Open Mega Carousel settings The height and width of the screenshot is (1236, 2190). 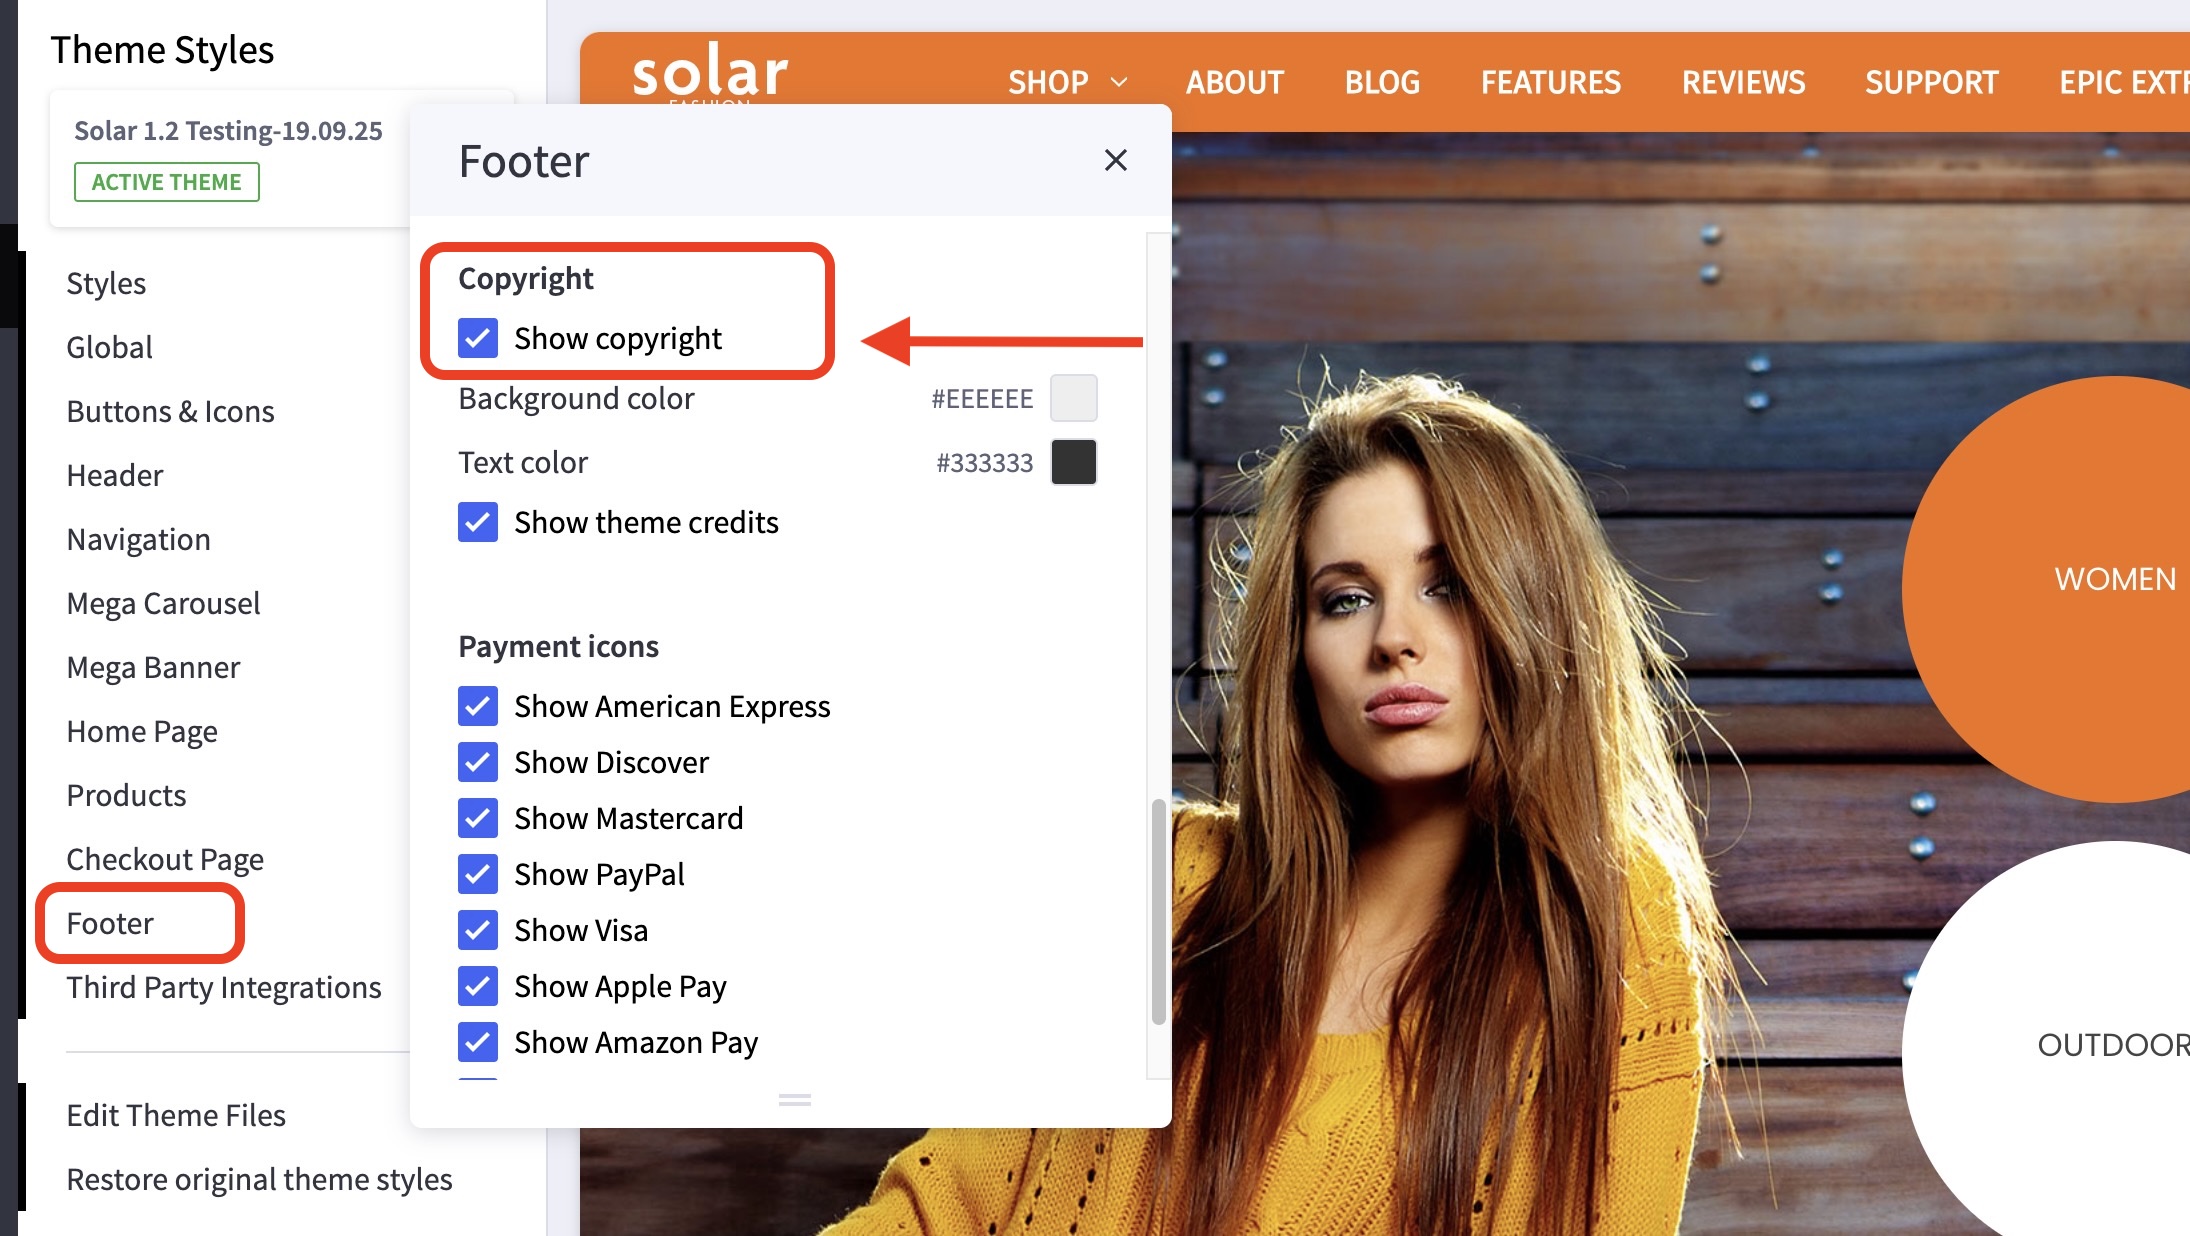[163, 602]
